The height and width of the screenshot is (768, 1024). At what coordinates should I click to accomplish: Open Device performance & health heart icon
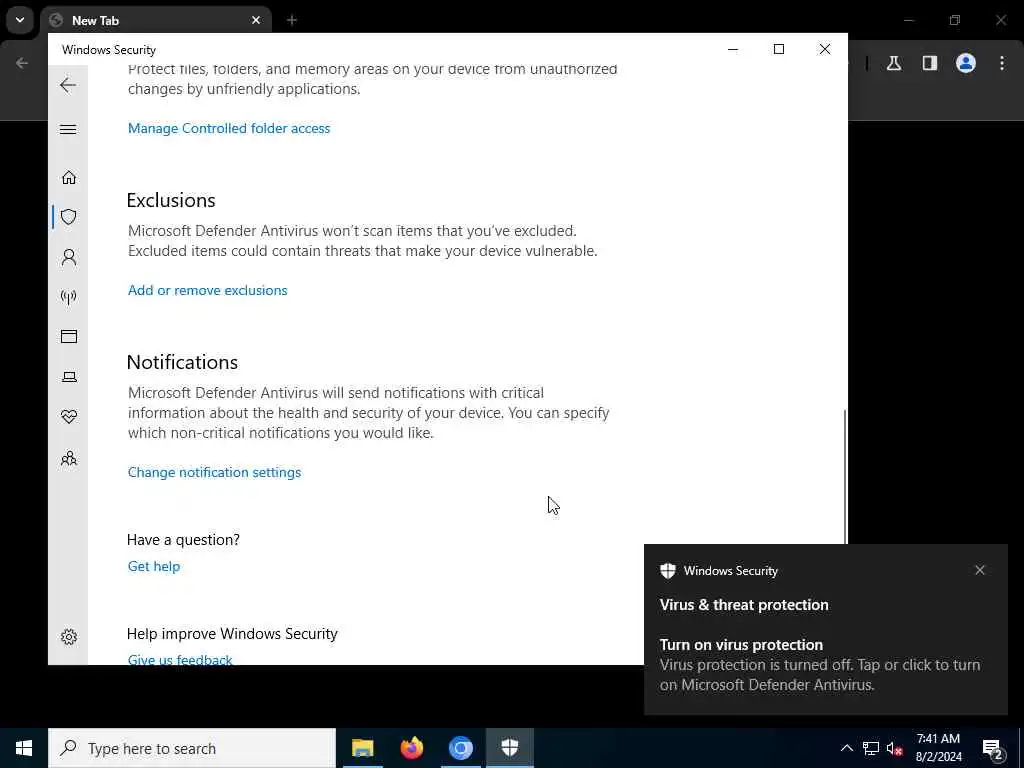69,417
